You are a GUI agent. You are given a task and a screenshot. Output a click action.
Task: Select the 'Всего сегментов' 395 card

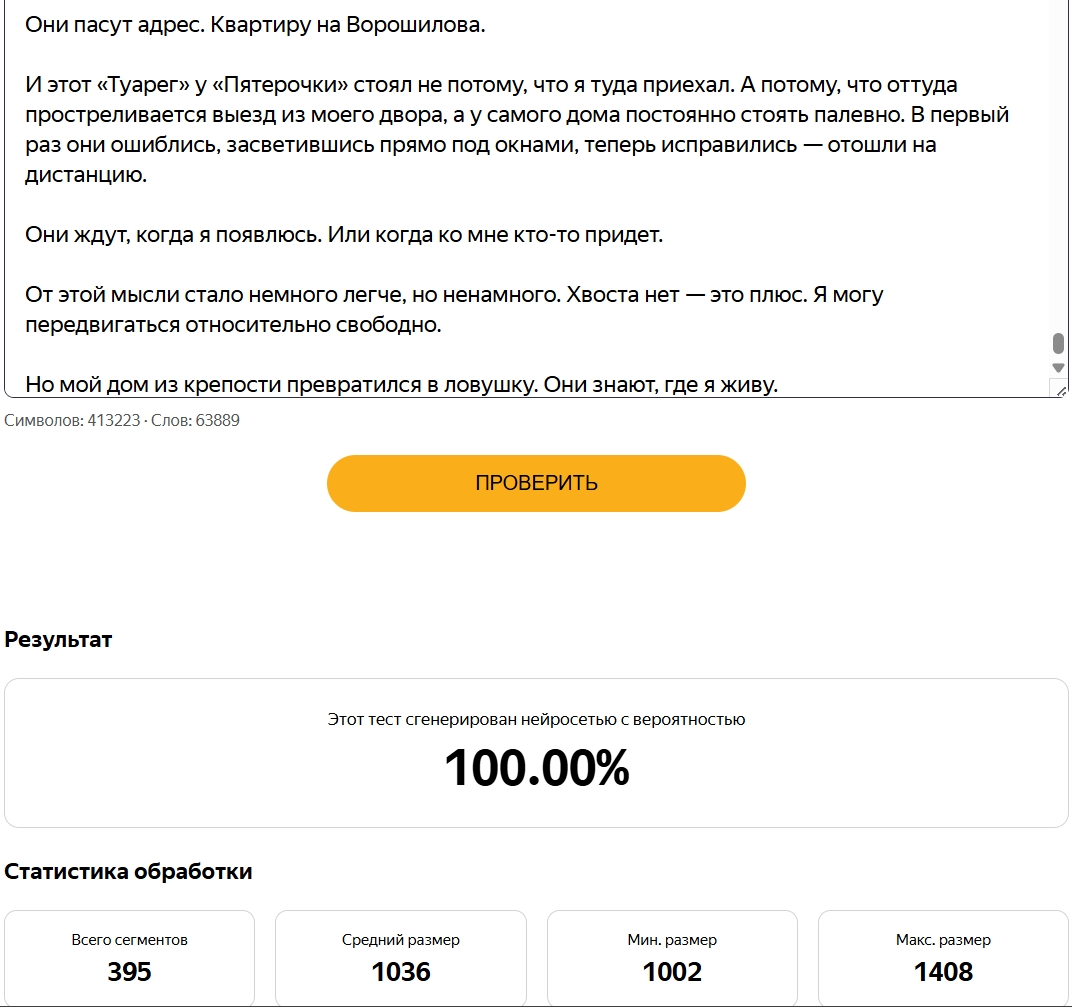click(129, 958)
